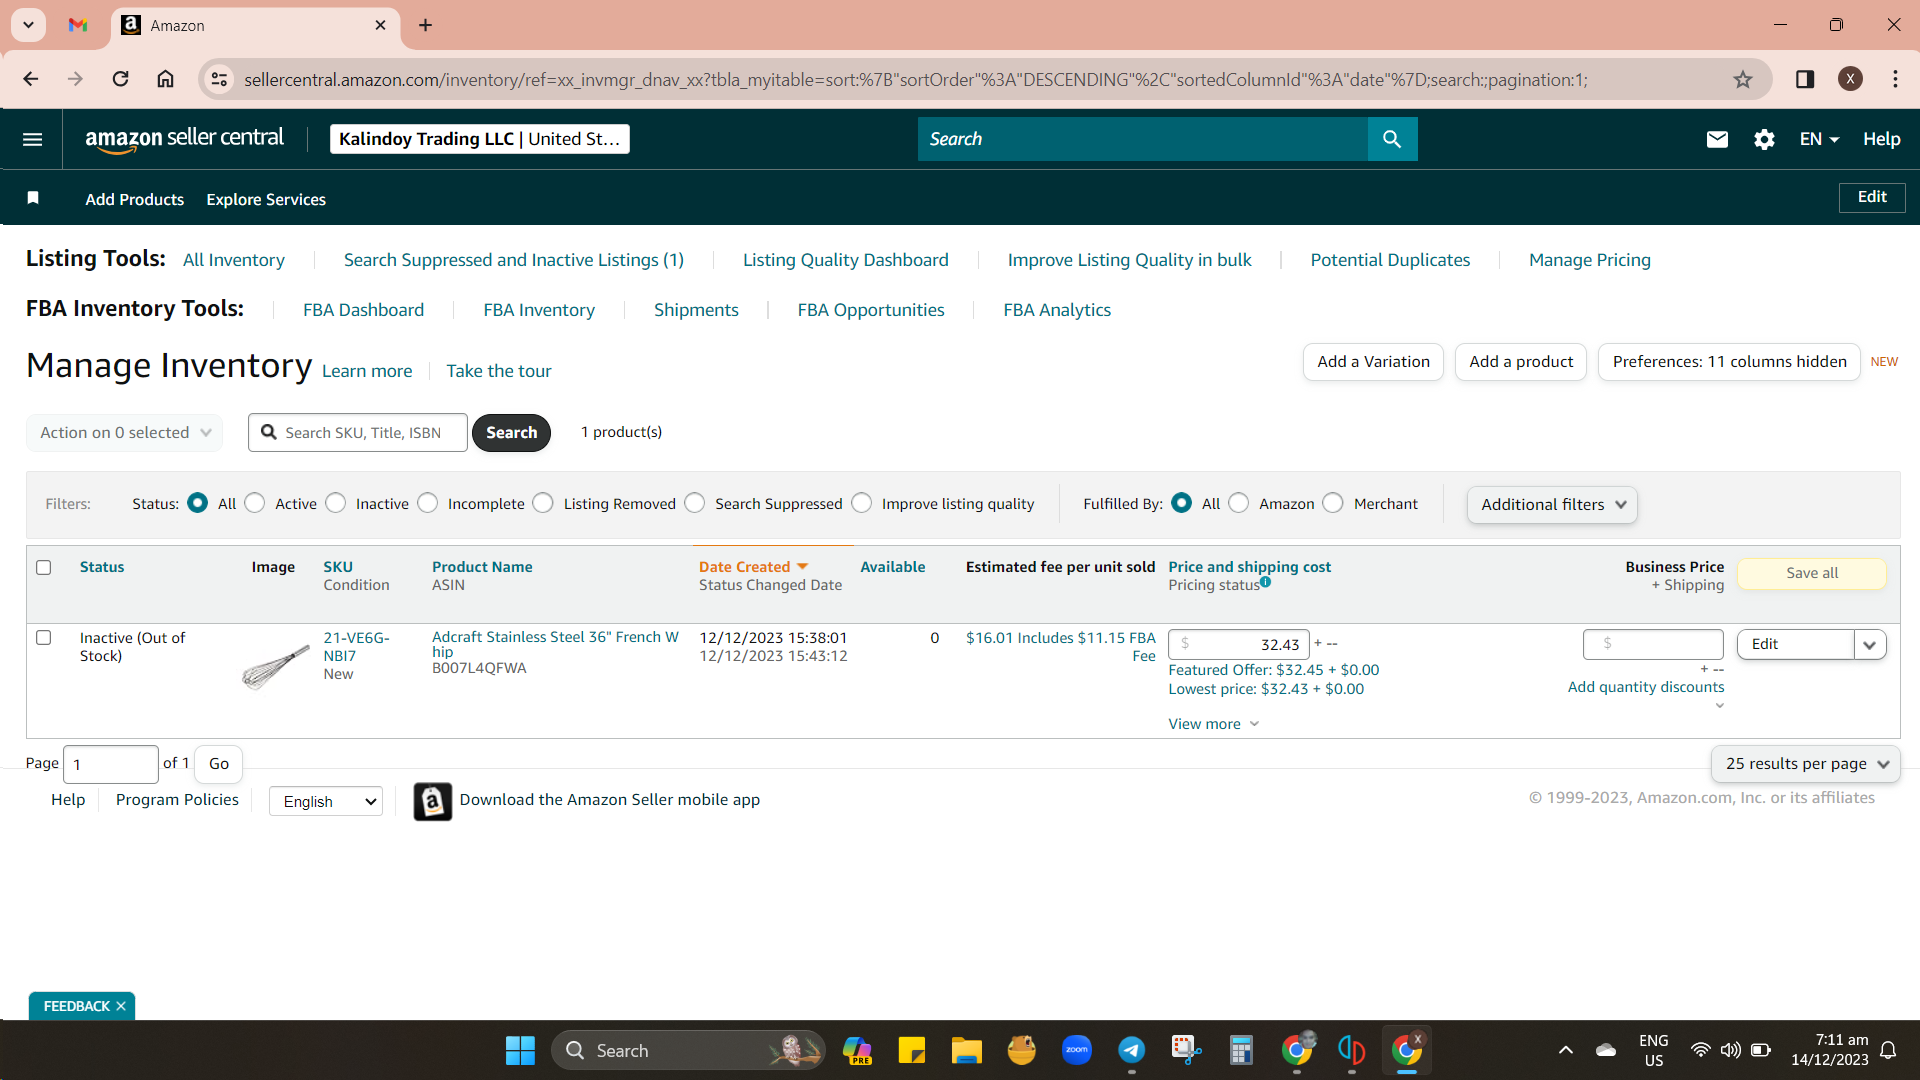Click the Amazon Seller Central logo
This screenshot has height=1080, width=1920.
[x=184, y=139]
